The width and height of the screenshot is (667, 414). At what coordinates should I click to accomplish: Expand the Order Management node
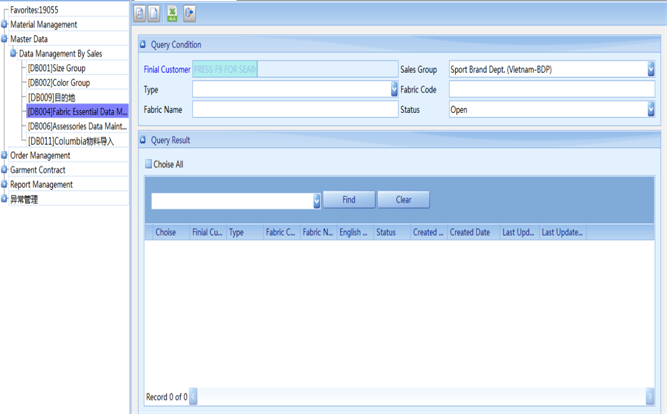point(5,156)
